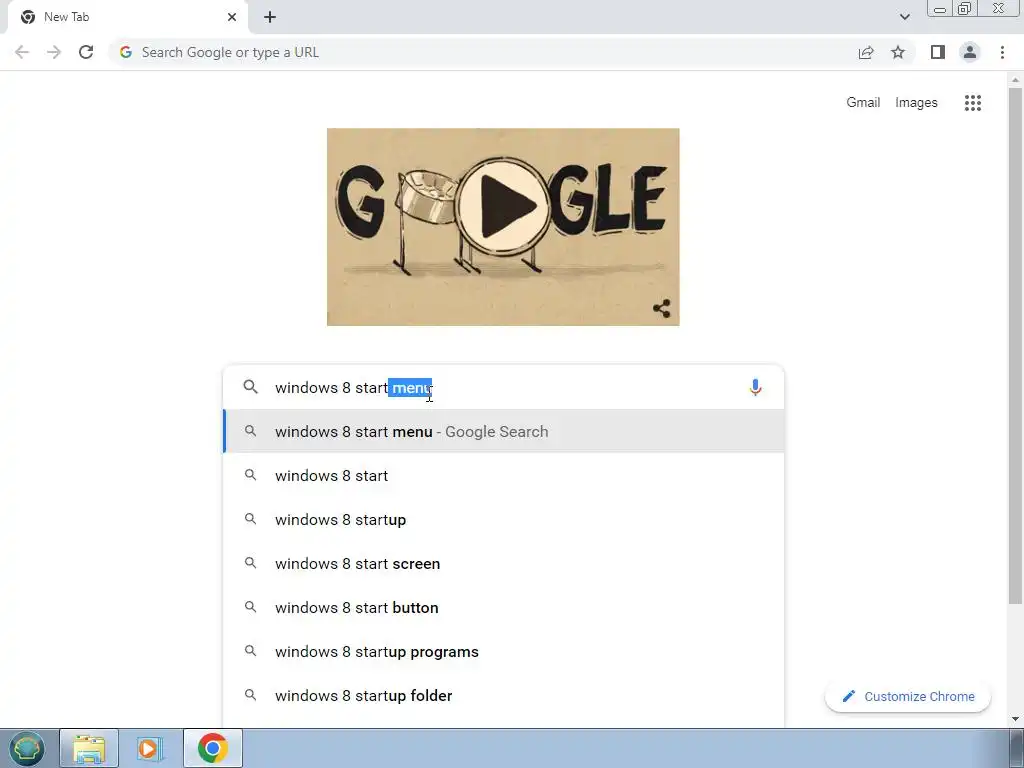
Task: Select 'windows 8 startup folder' suggestion
Action: coord(504,696)
